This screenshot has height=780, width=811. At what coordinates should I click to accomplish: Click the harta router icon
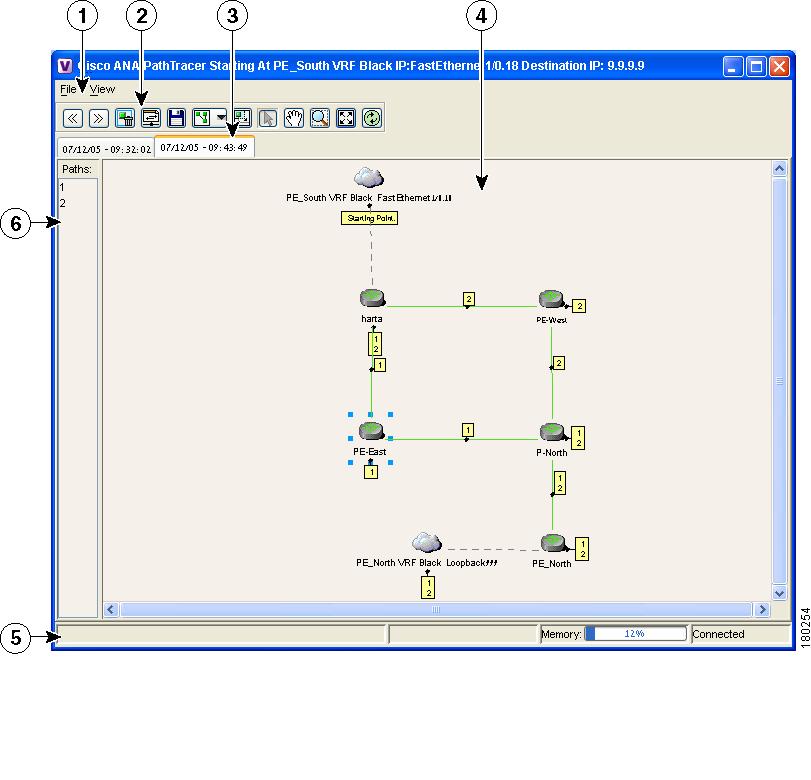tap(372, 298)
